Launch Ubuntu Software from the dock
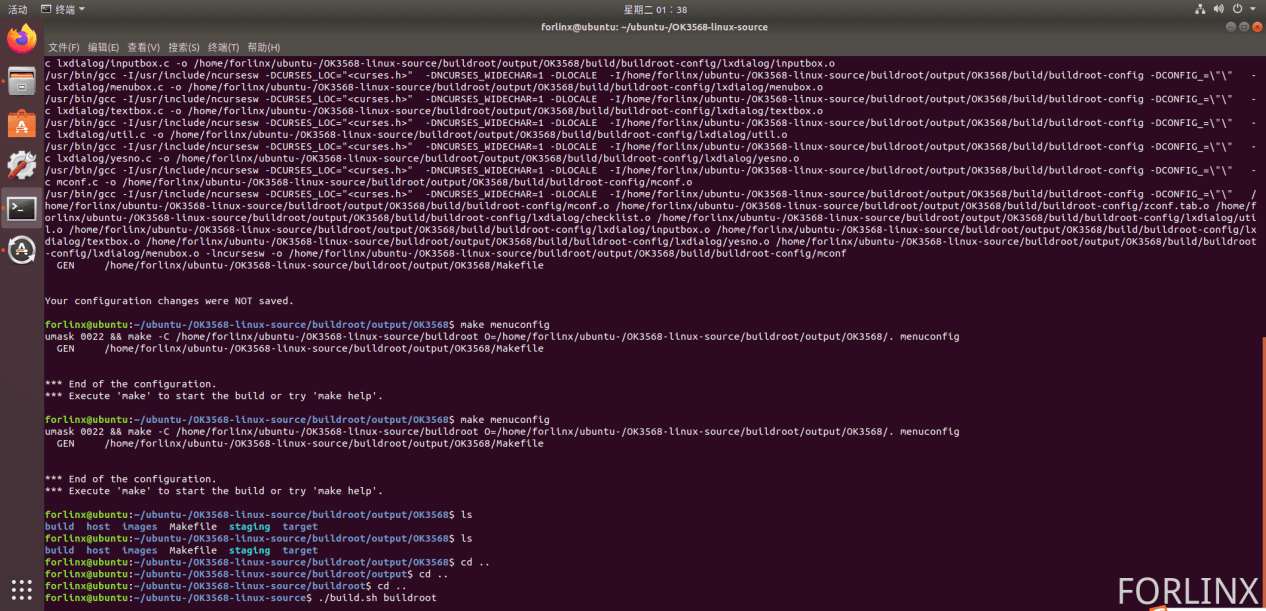This screenshot has height=611, width=1266. pos(21,124)
